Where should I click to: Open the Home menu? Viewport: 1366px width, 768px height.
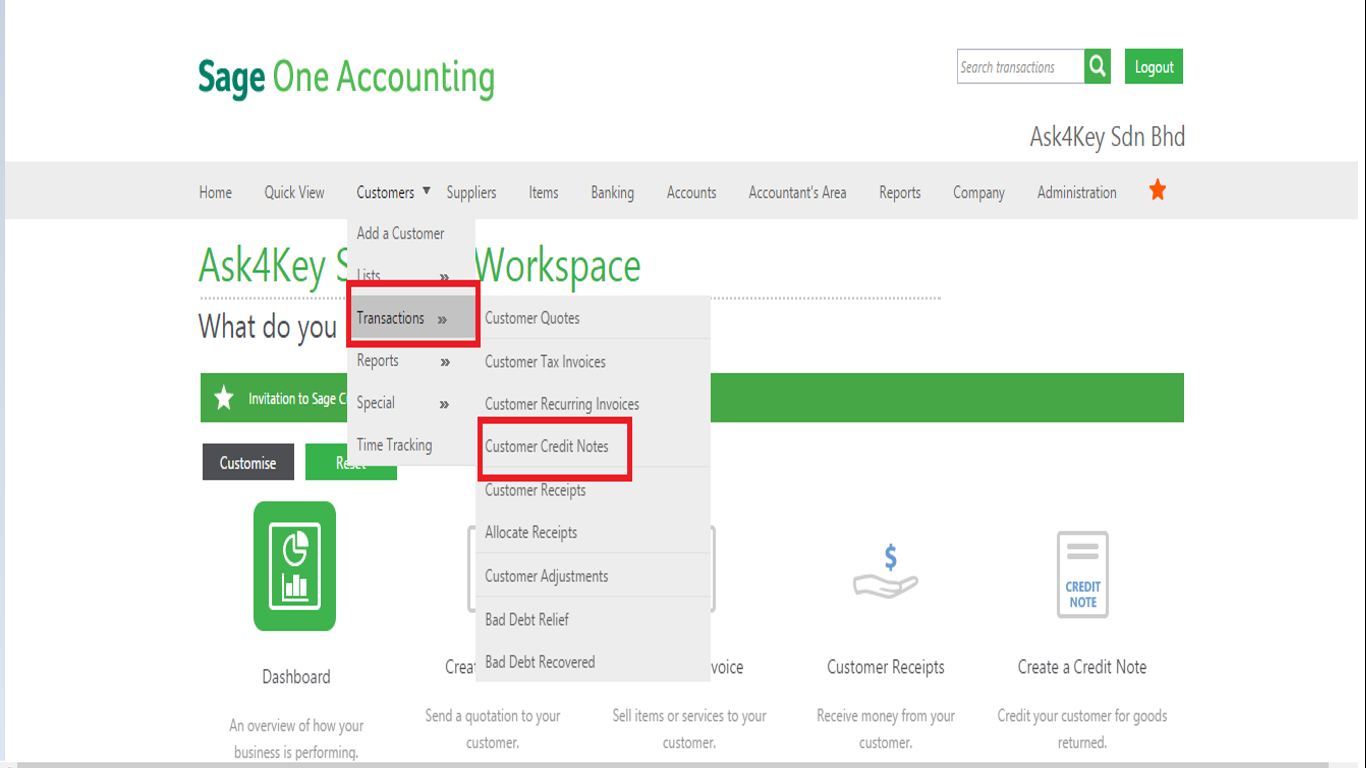215,192
